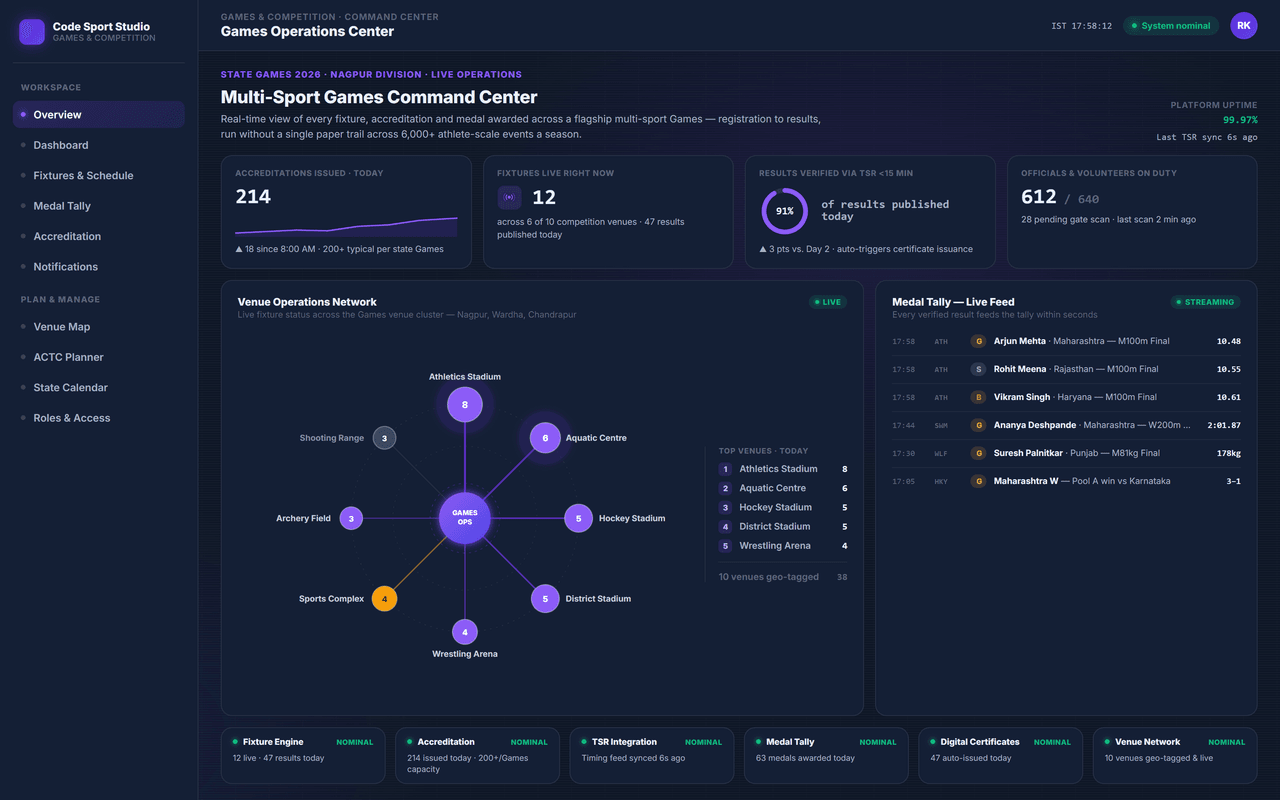
Task: Click the gold badge for Suresh Palnitkar
Action: [978, 453]
